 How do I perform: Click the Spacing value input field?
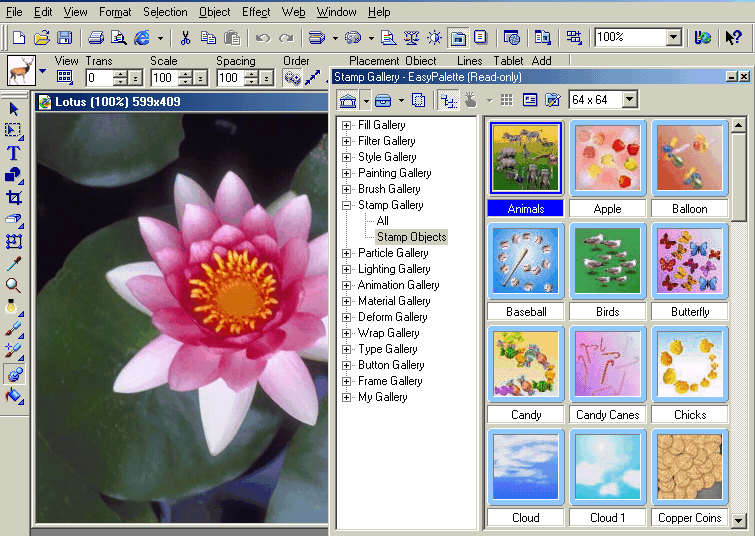(231, 78)
